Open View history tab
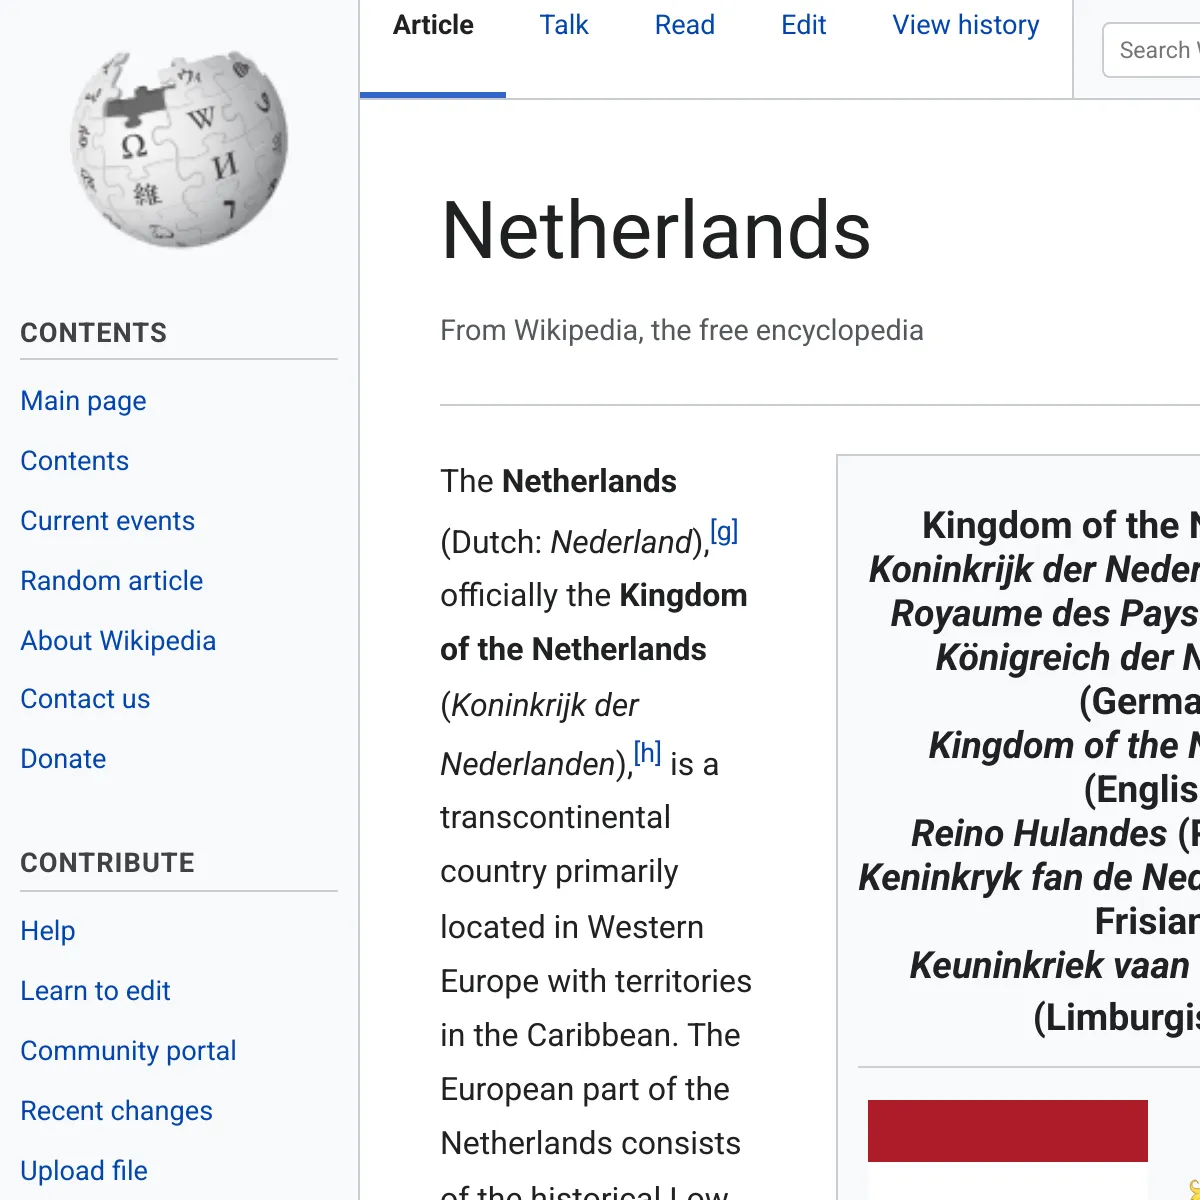Image resolution: width=1200 pixels, height=1200 pixels. pos(966,25)
